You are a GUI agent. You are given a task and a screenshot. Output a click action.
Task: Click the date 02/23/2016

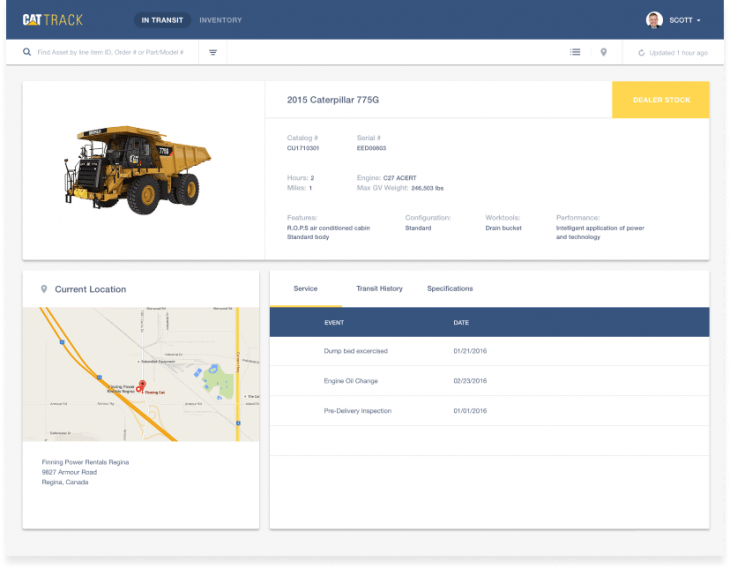470,381
